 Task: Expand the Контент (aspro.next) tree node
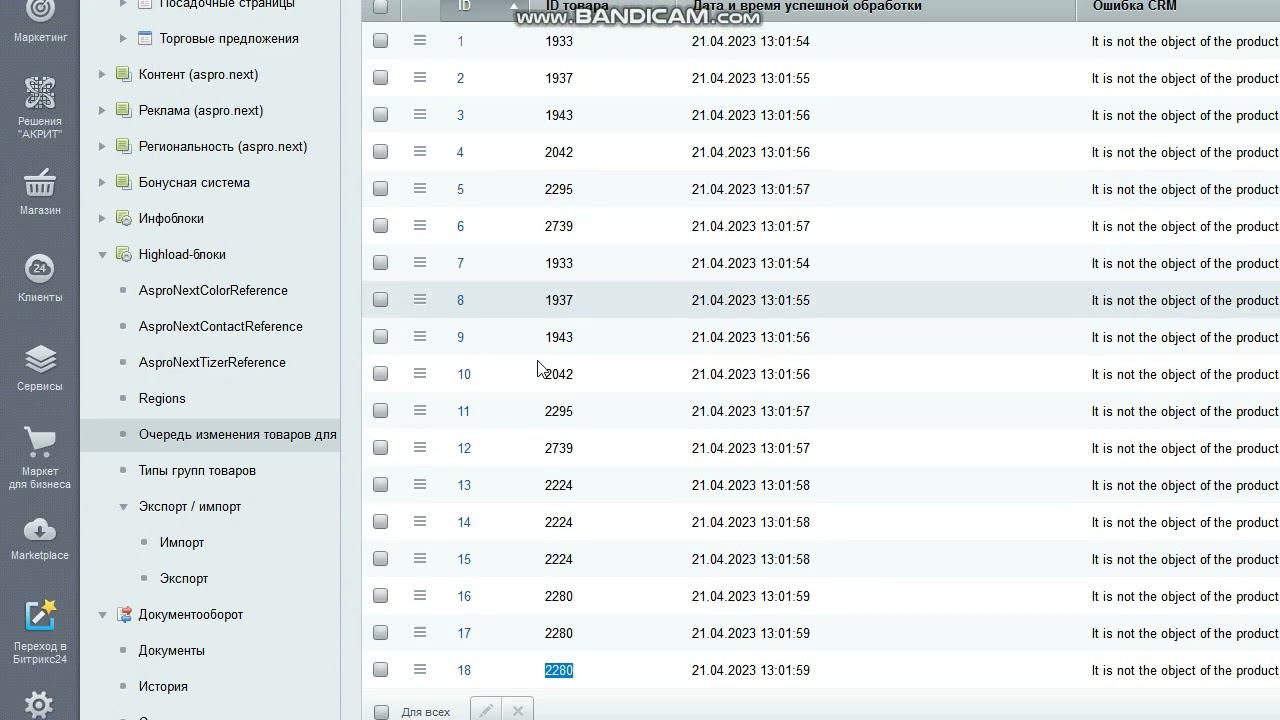102,74
